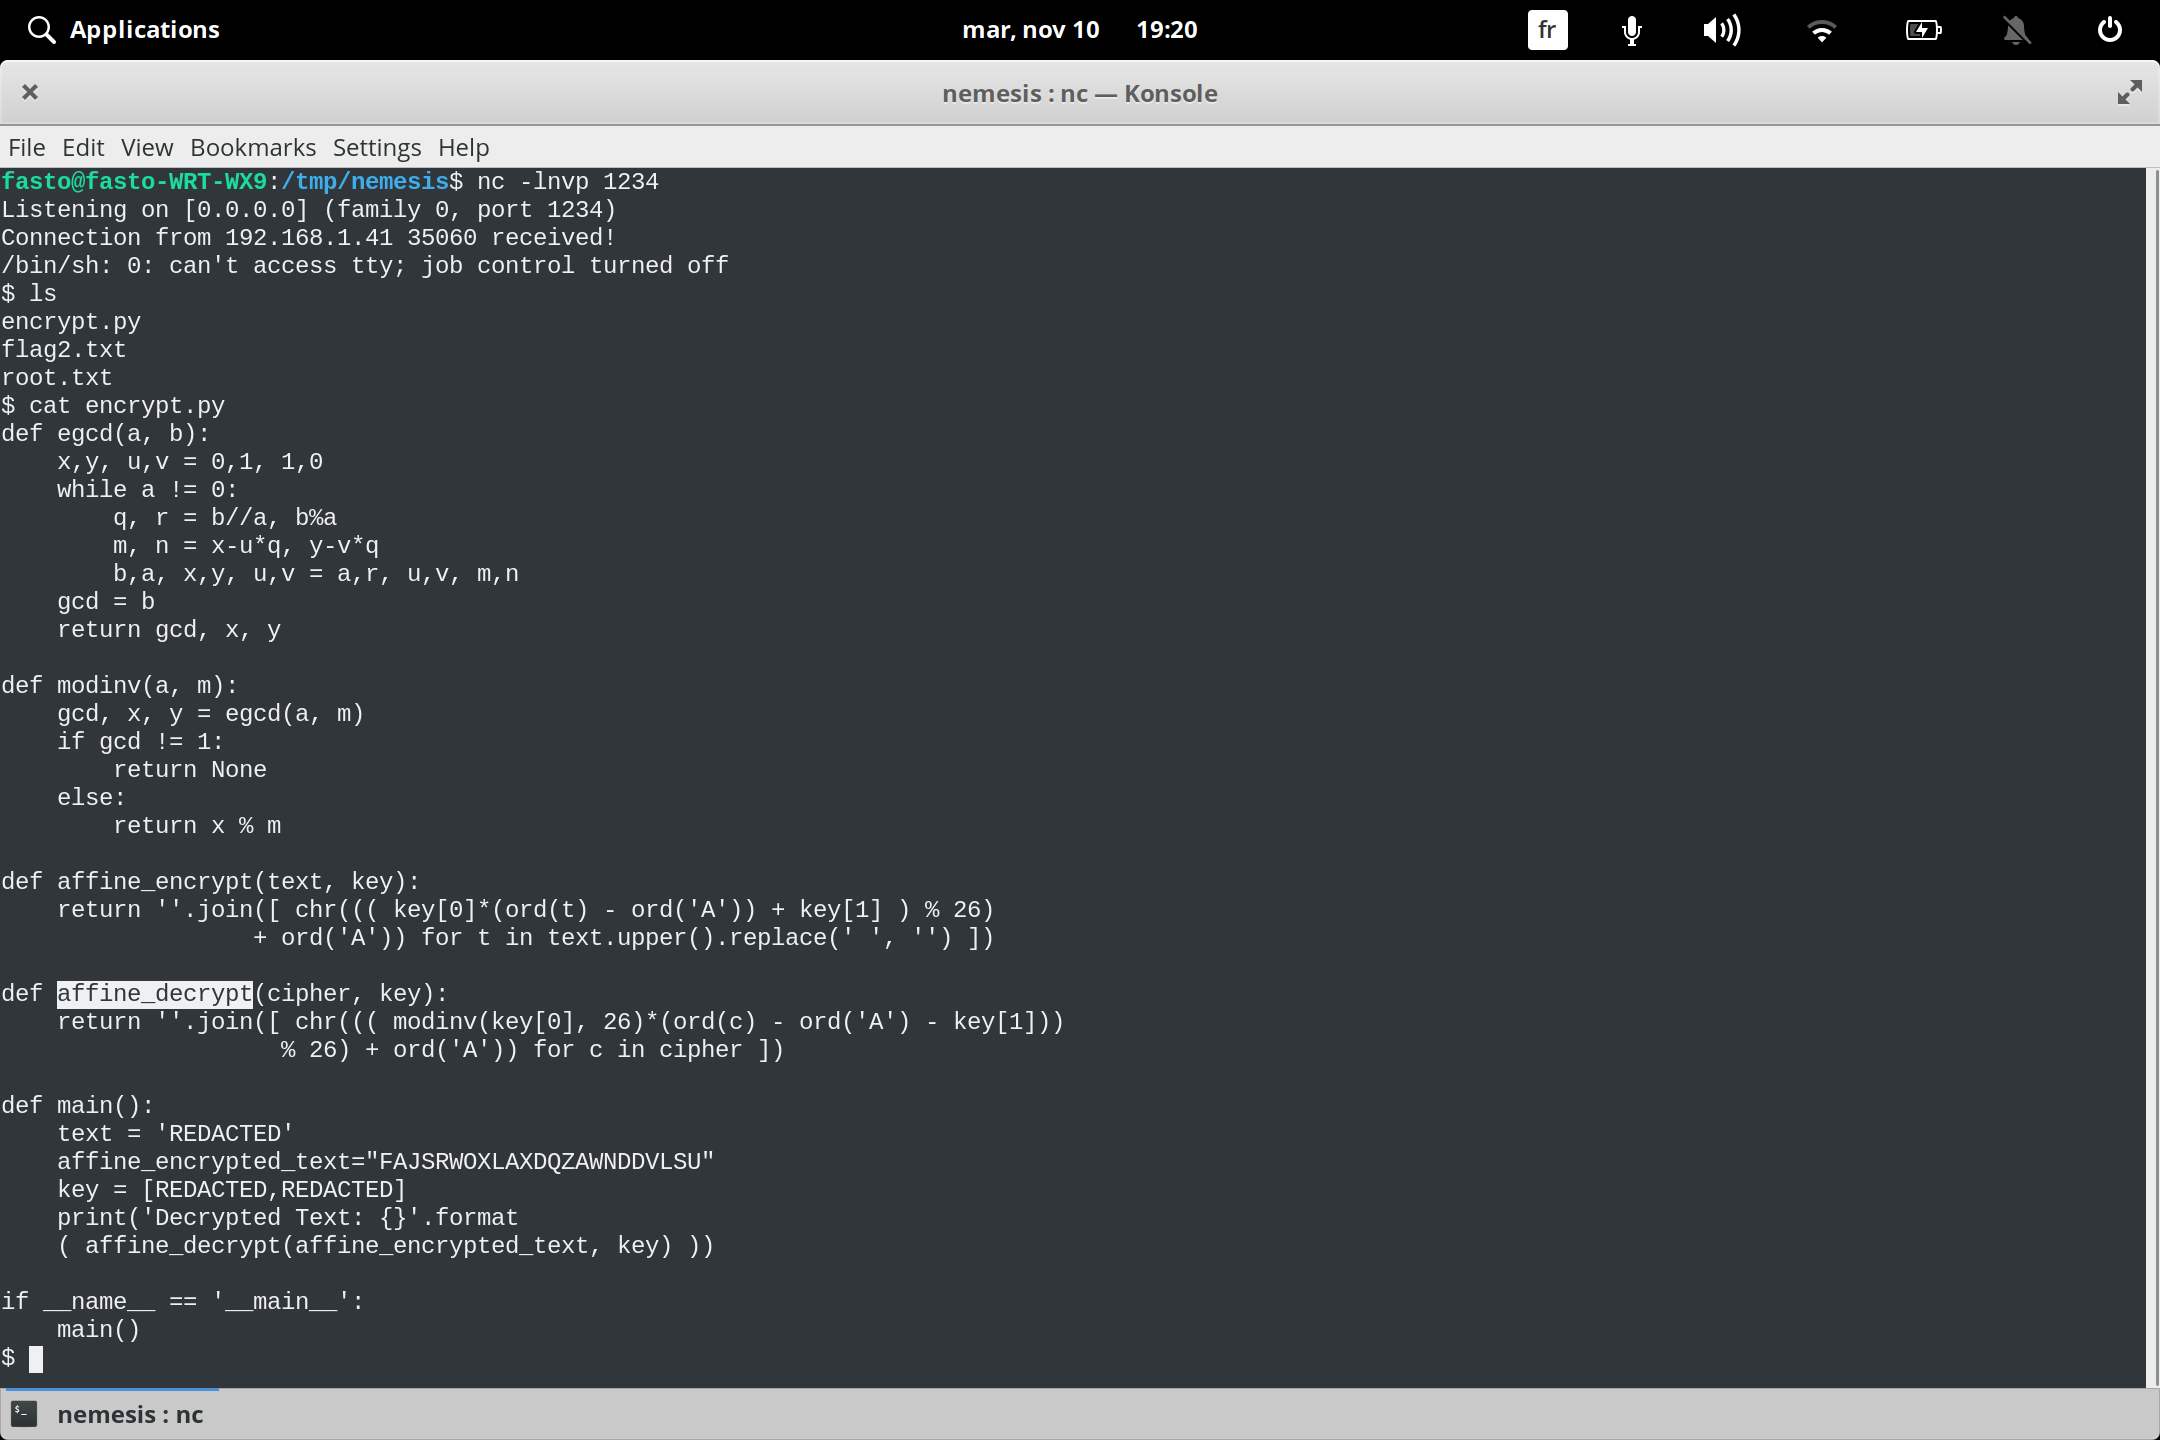Click the fullscreen expand icon on the title bar
The height and width of the screenshot is (1440, 2160).
pyautogui.click(x=2129, y=92)
